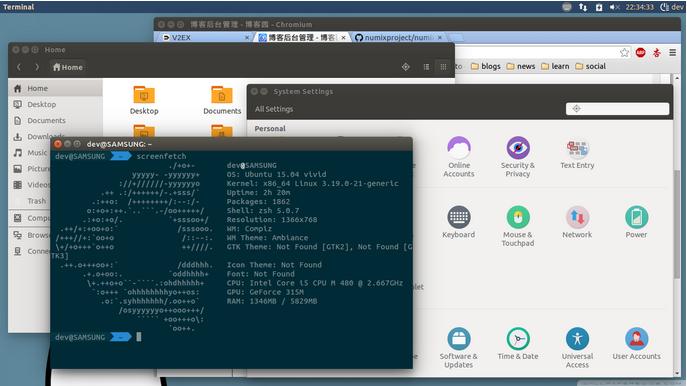
Task: Open Security & Privacy settings
Action: 518,157
